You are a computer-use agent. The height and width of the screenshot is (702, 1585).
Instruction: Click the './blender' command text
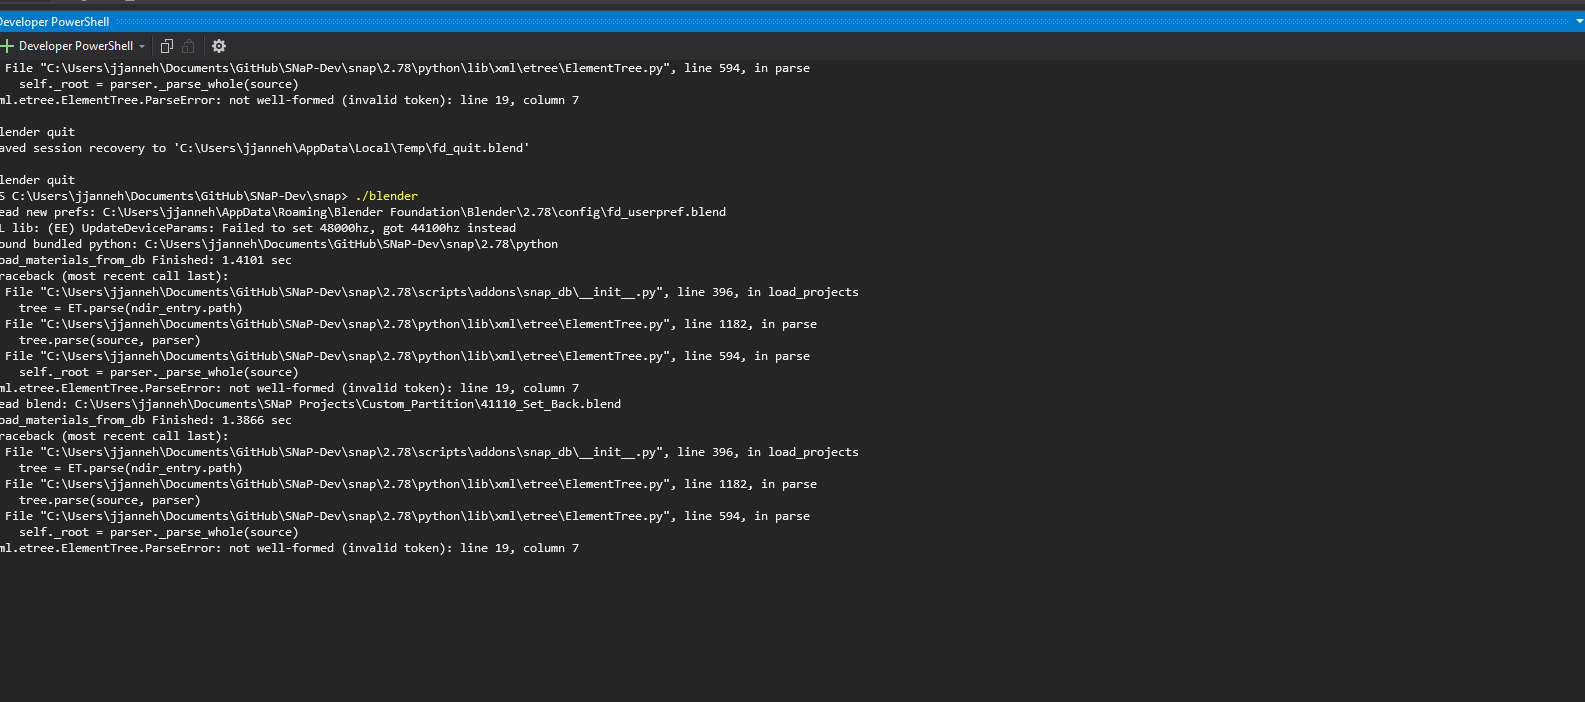[x=386, y=196]
